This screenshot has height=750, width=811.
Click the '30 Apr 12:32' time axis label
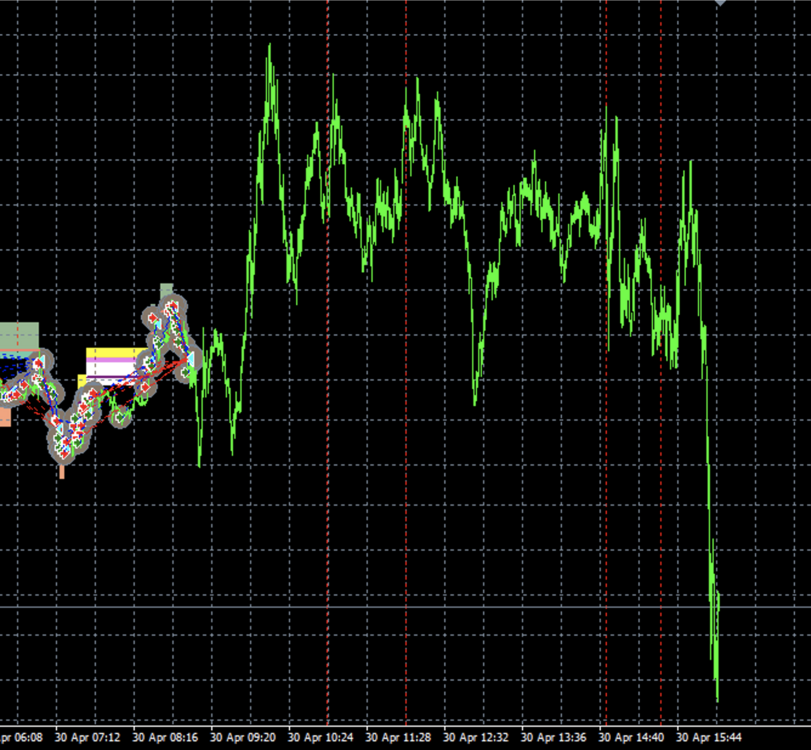click(x=475, y=737)
